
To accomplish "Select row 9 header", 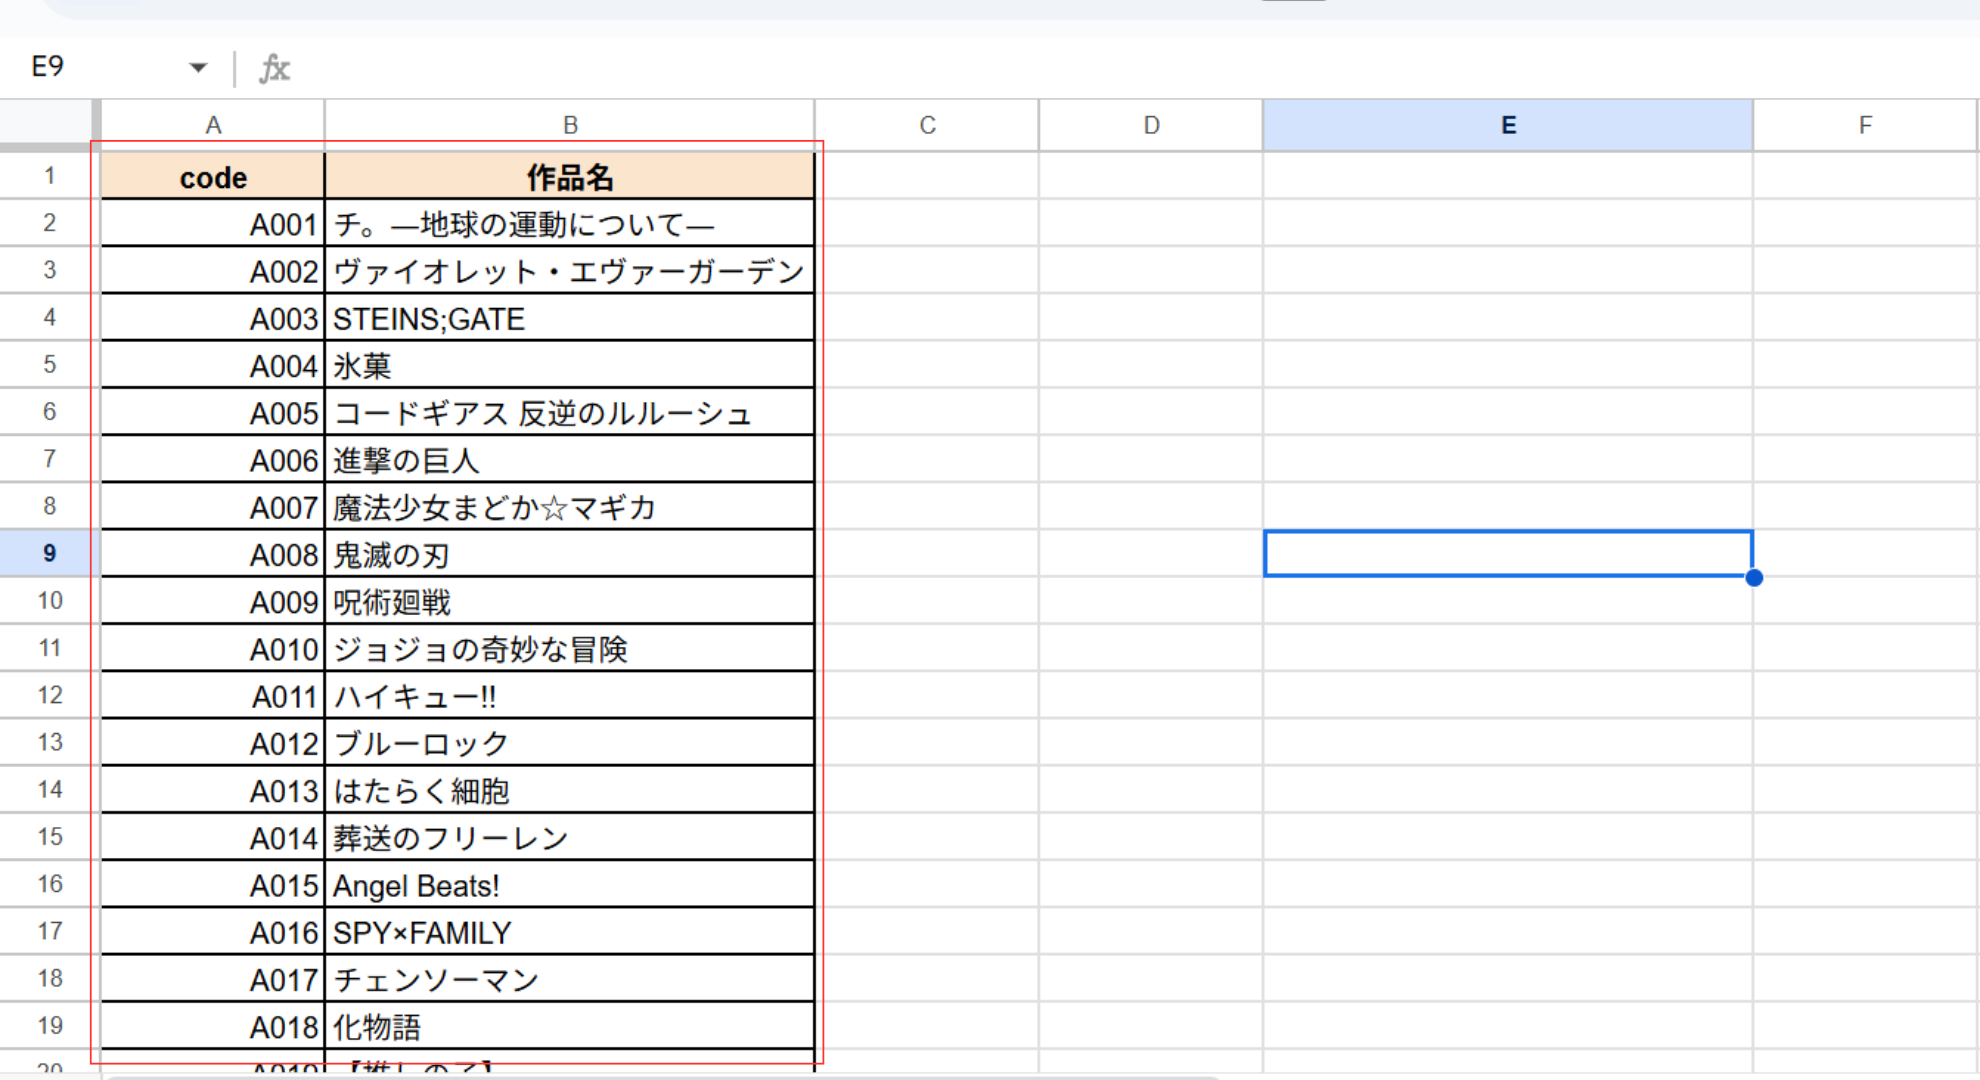I will coord(49,553).
